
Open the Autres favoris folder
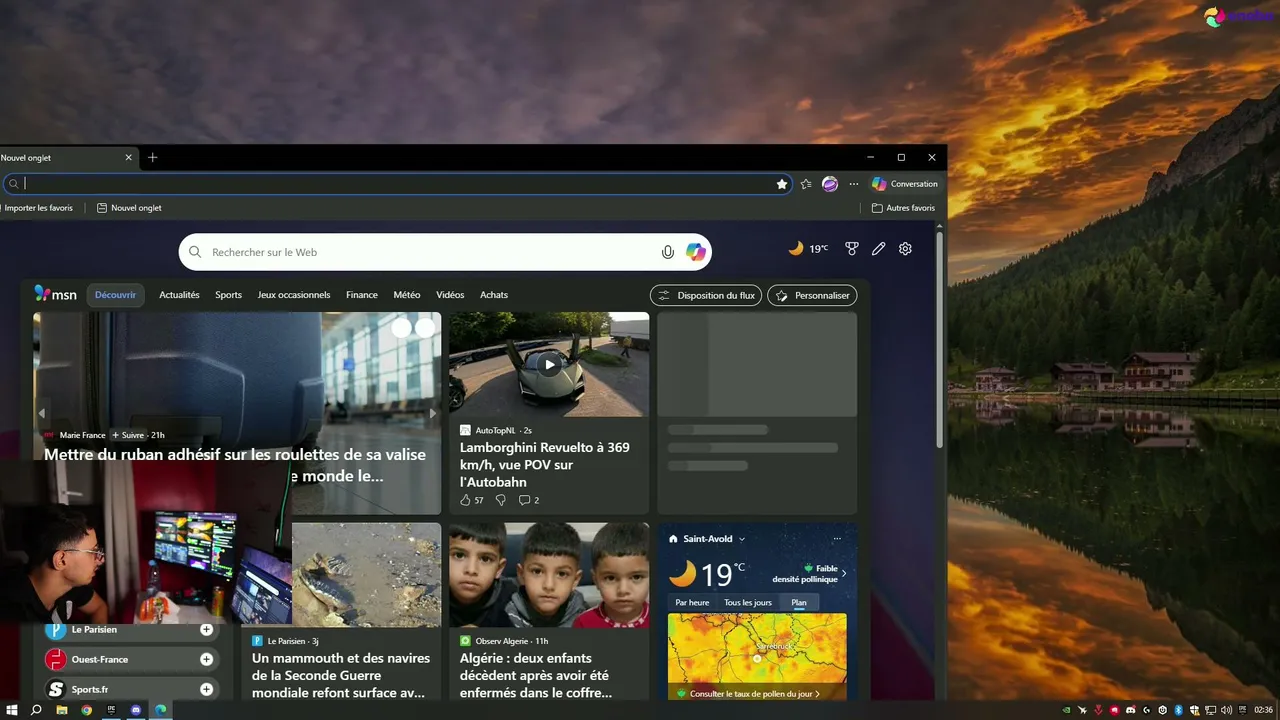903,208
